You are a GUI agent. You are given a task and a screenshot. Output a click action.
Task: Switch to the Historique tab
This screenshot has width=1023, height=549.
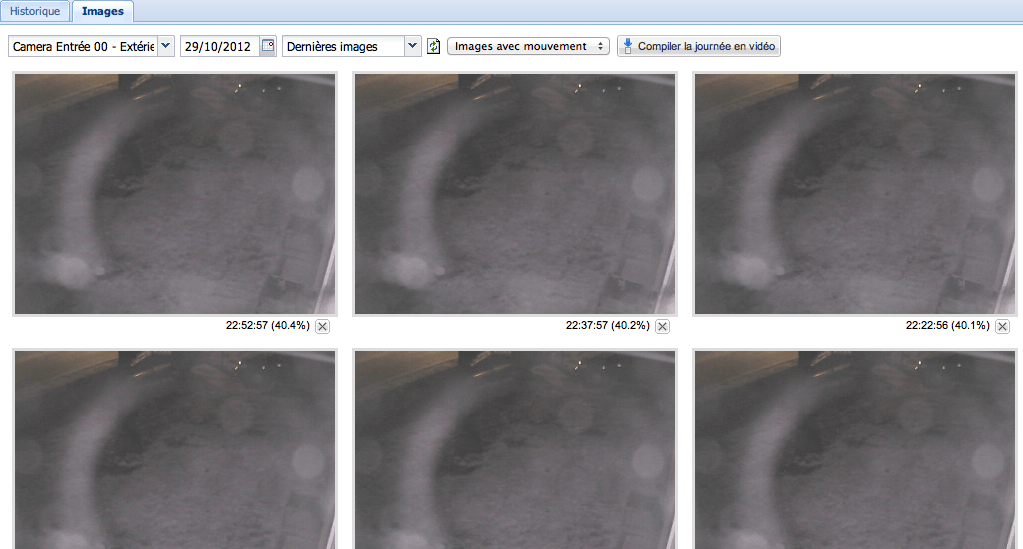coord(35,11)
